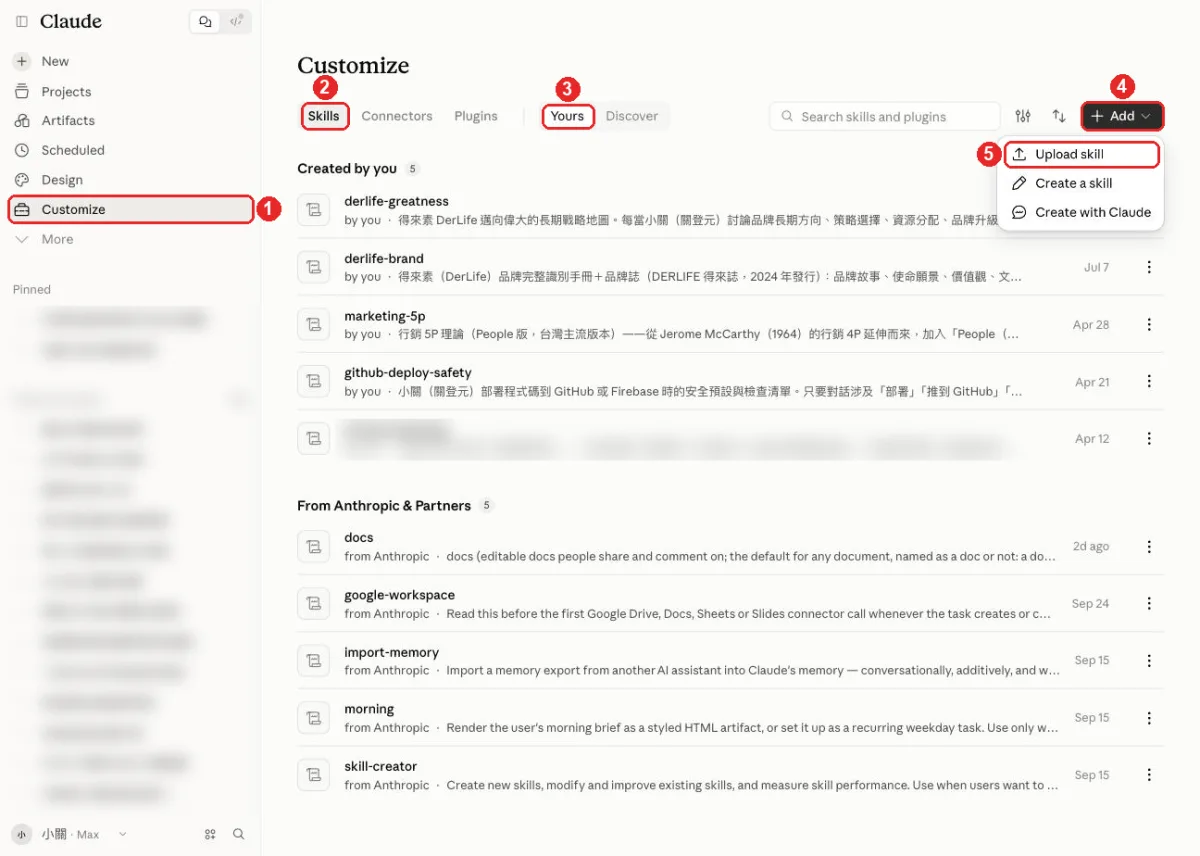Viewport: 1200px width, 856px height.
Task: Click the Projects icon
Action: (22, 91)
